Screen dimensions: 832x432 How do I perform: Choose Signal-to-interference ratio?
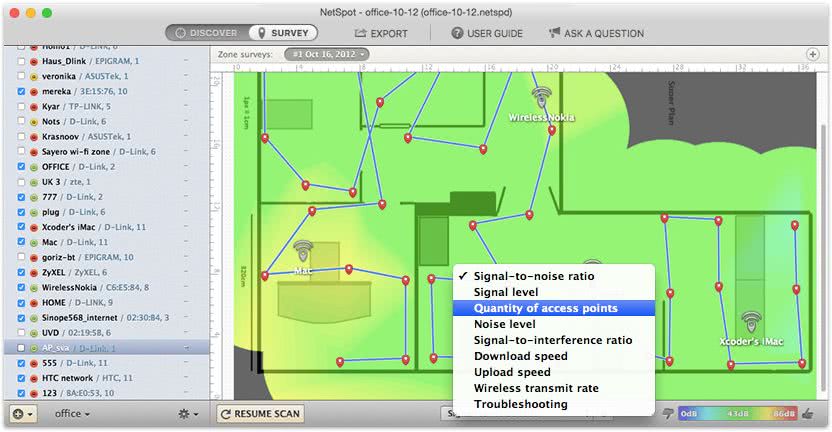coord(554,340)
